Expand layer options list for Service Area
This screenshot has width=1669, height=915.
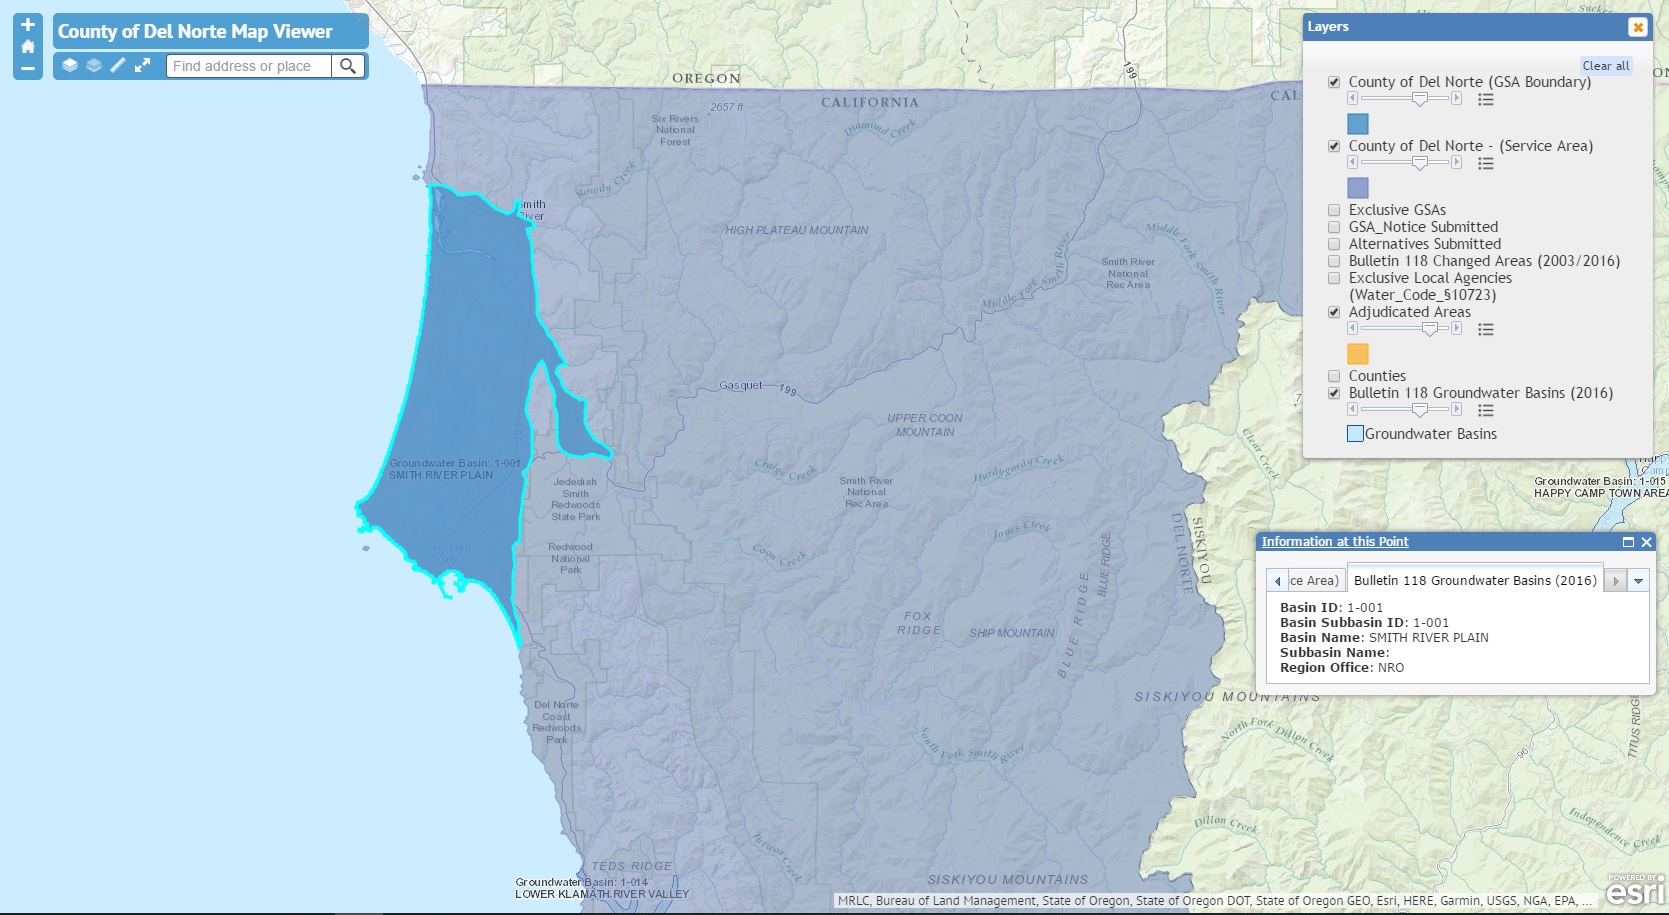pyautogui.click(x=1486, y=163)
